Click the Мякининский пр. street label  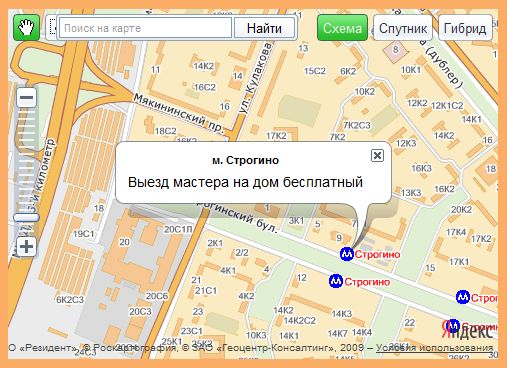tap(178, 113)
